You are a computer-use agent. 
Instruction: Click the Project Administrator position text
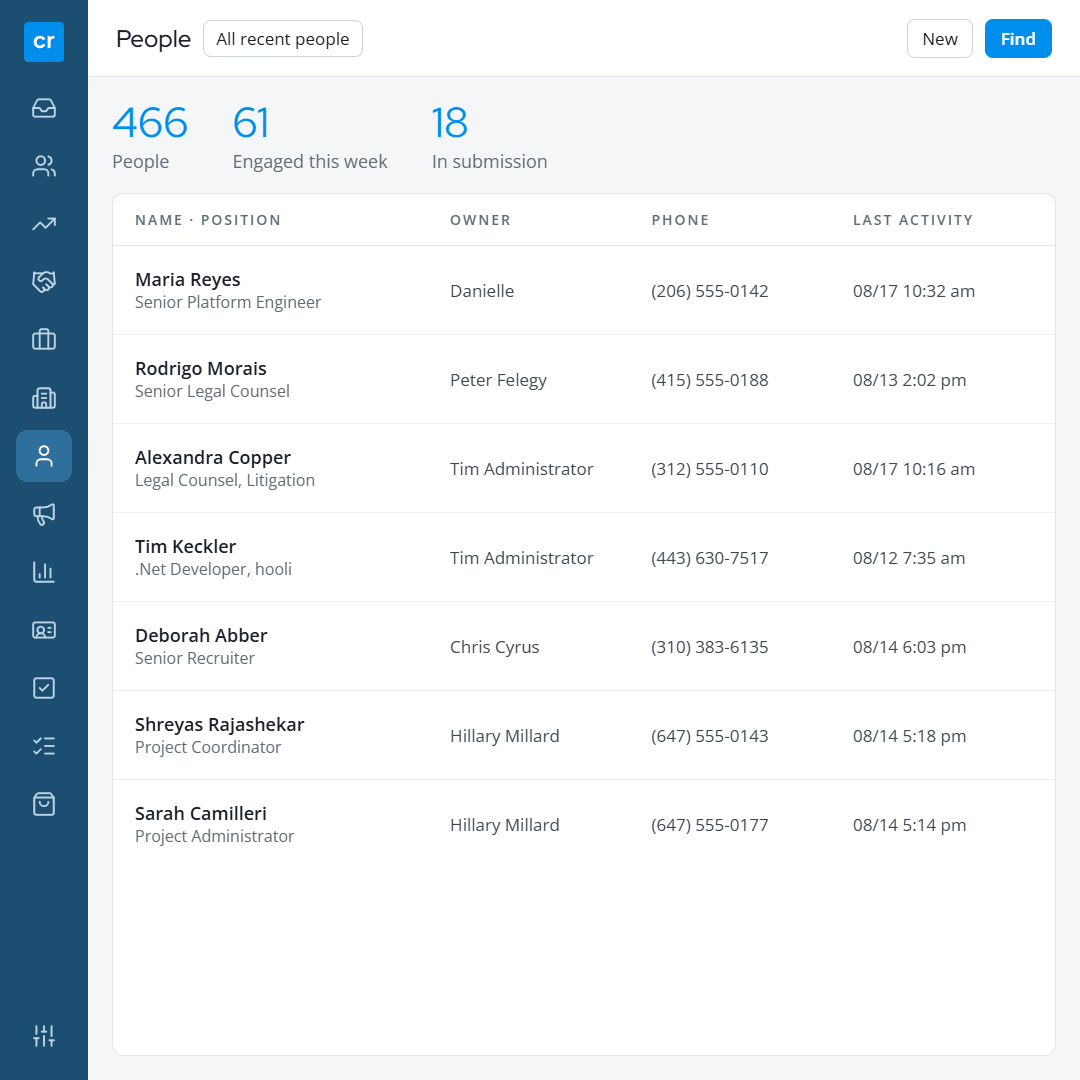click(x=214, y=836)
